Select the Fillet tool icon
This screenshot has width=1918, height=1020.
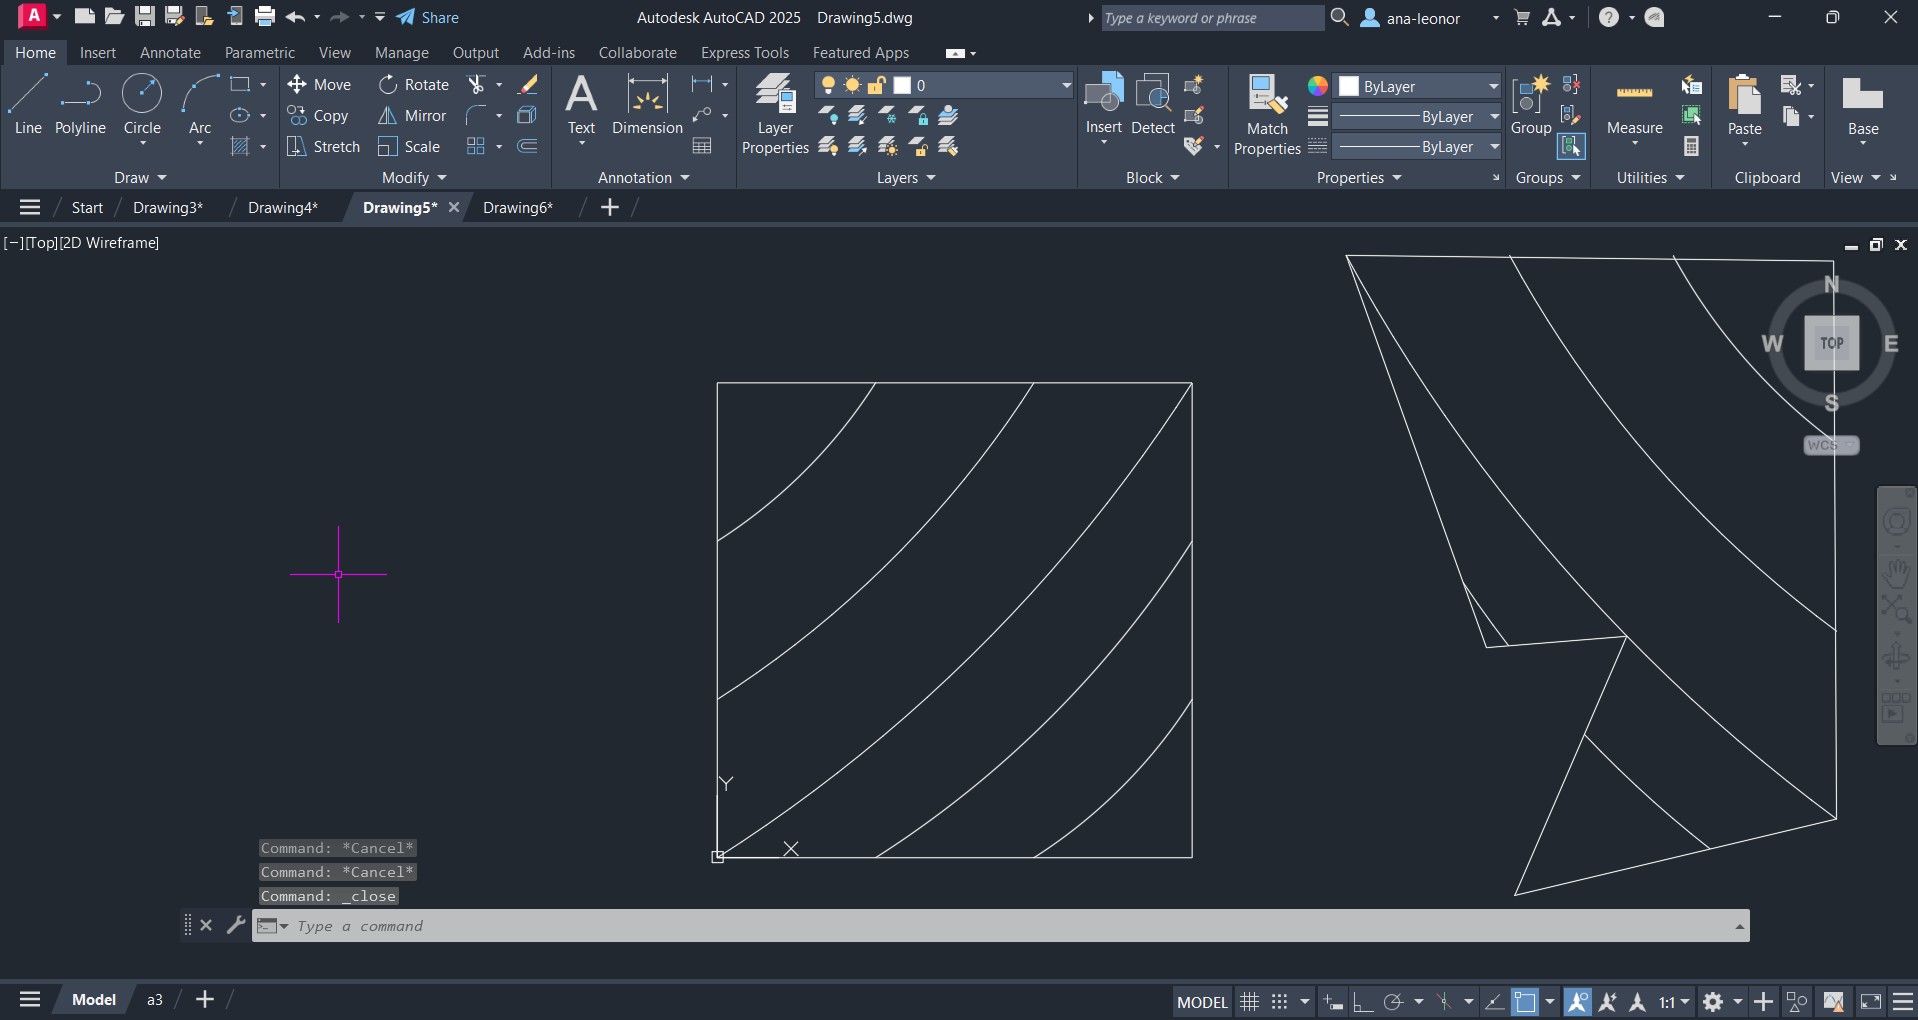[x=477, y=116]
